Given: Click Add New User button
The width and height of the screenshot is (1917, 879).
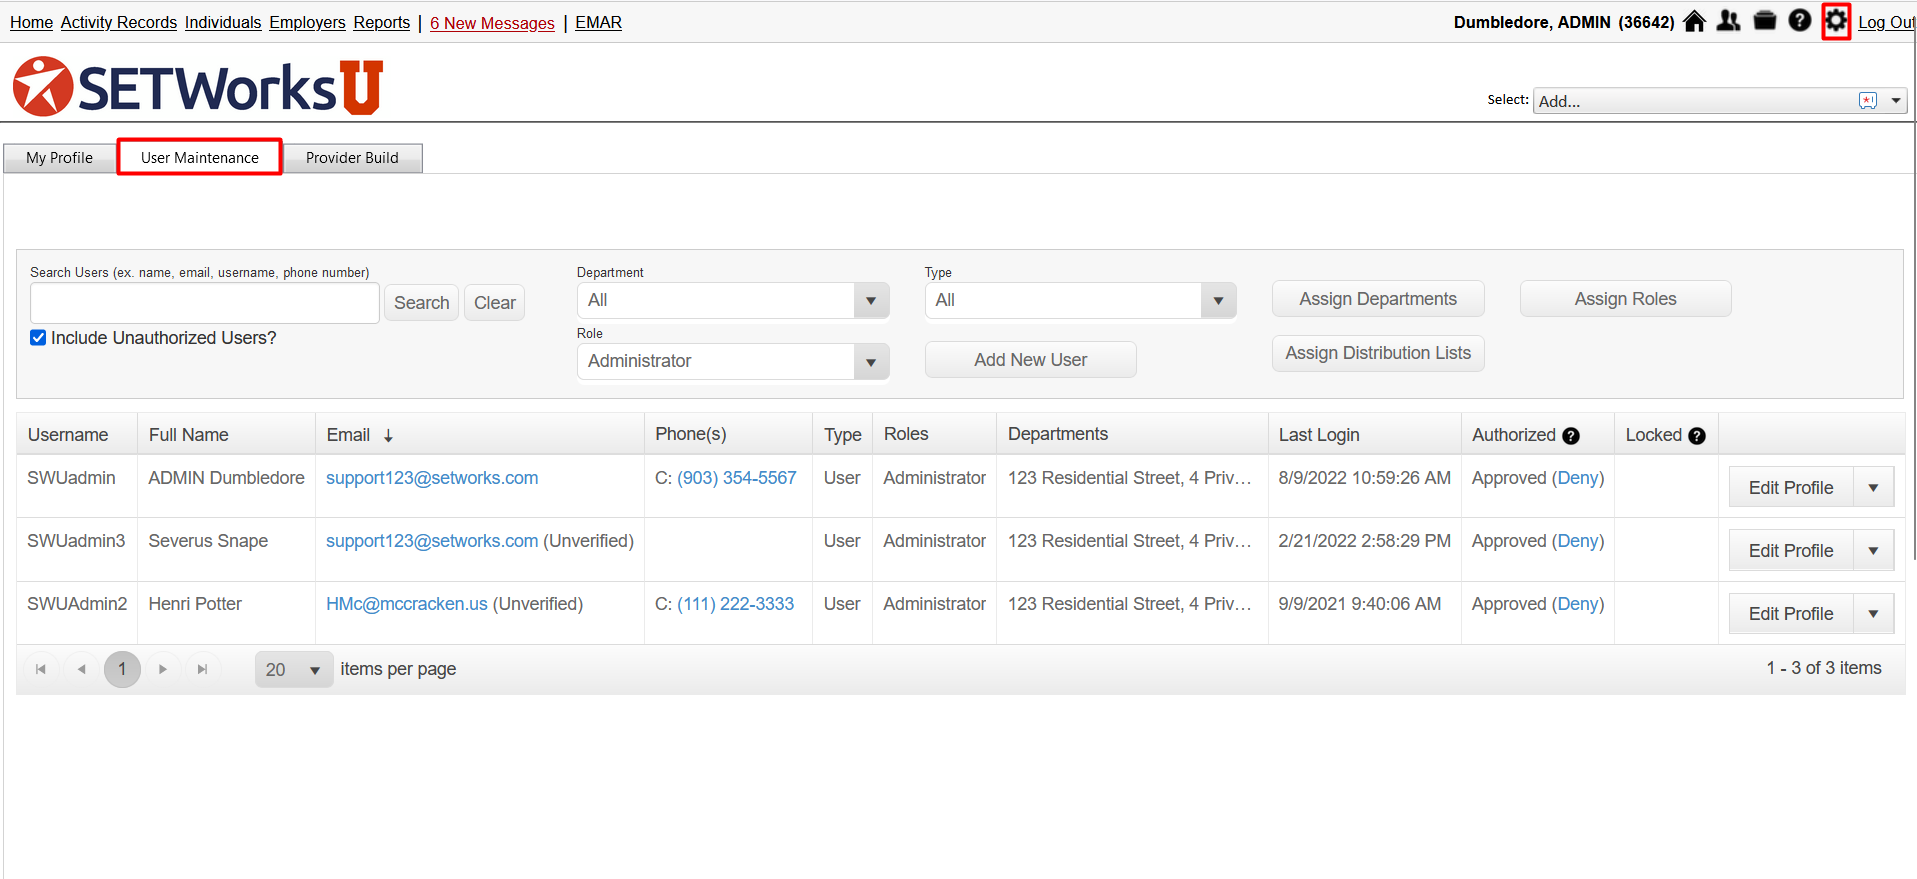Looking at the screenshot, I should click(1030, 360).
